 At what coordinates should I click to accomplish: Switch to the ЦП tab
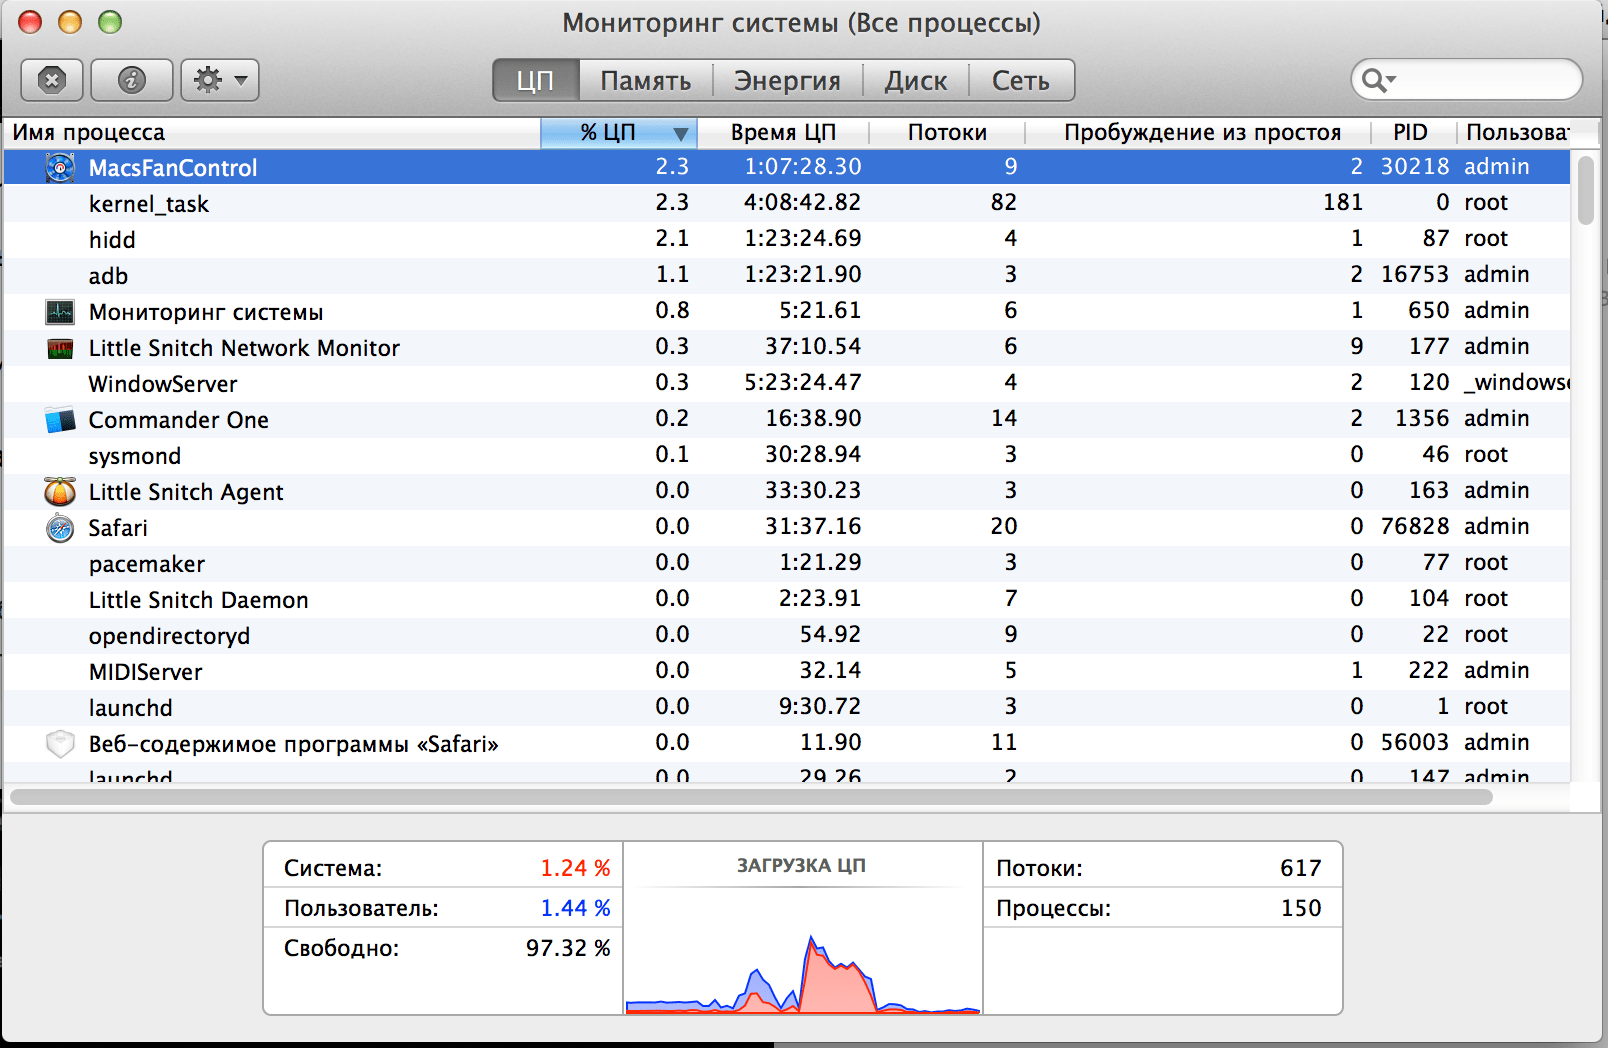pos(536,81)
